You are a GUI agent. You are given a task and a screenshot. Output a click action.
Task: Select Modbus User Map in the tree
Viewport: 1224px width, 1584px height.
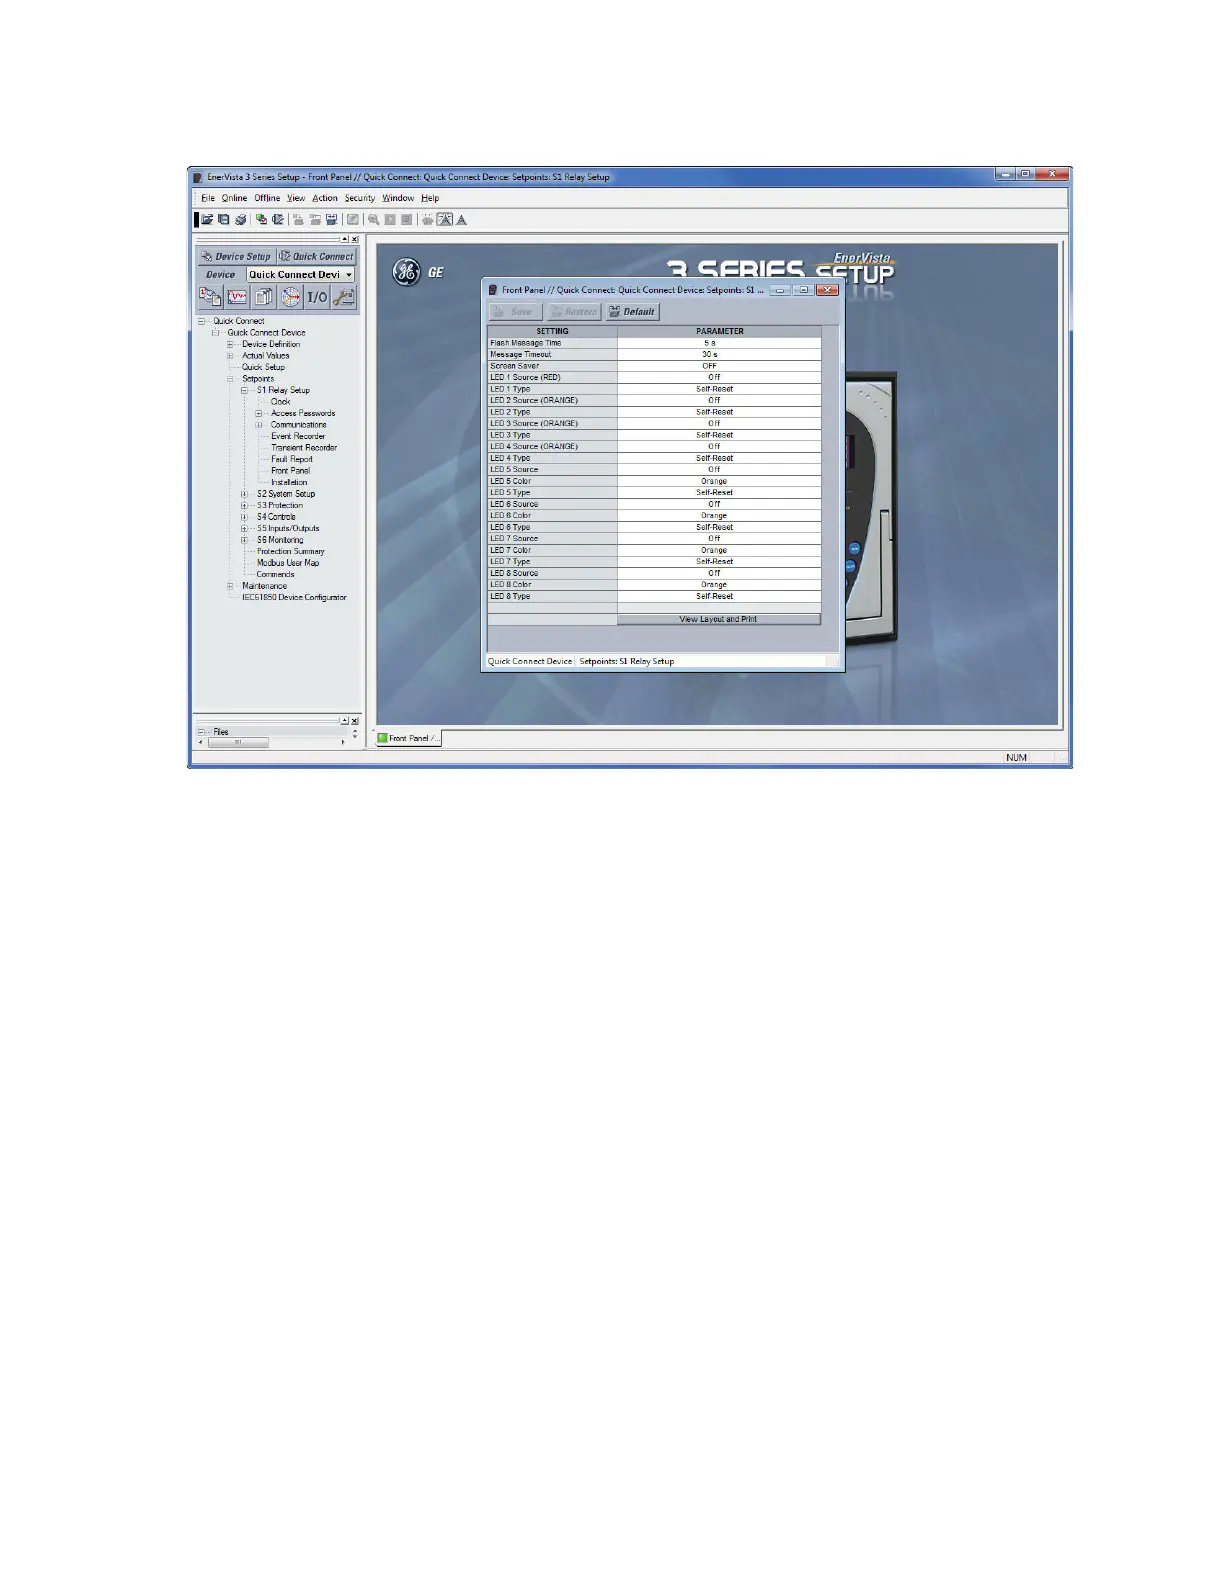point(288,563)
